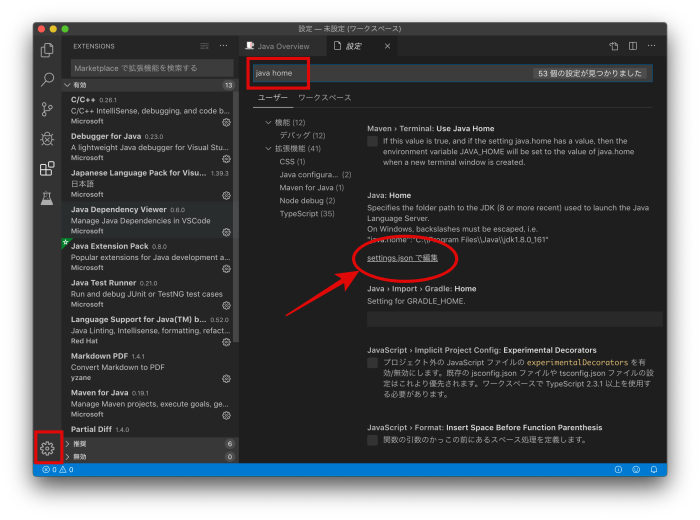This screenshot has width=700, height=520.
Task: Open the Extensions view icon
Action: [x=47, y=169]
